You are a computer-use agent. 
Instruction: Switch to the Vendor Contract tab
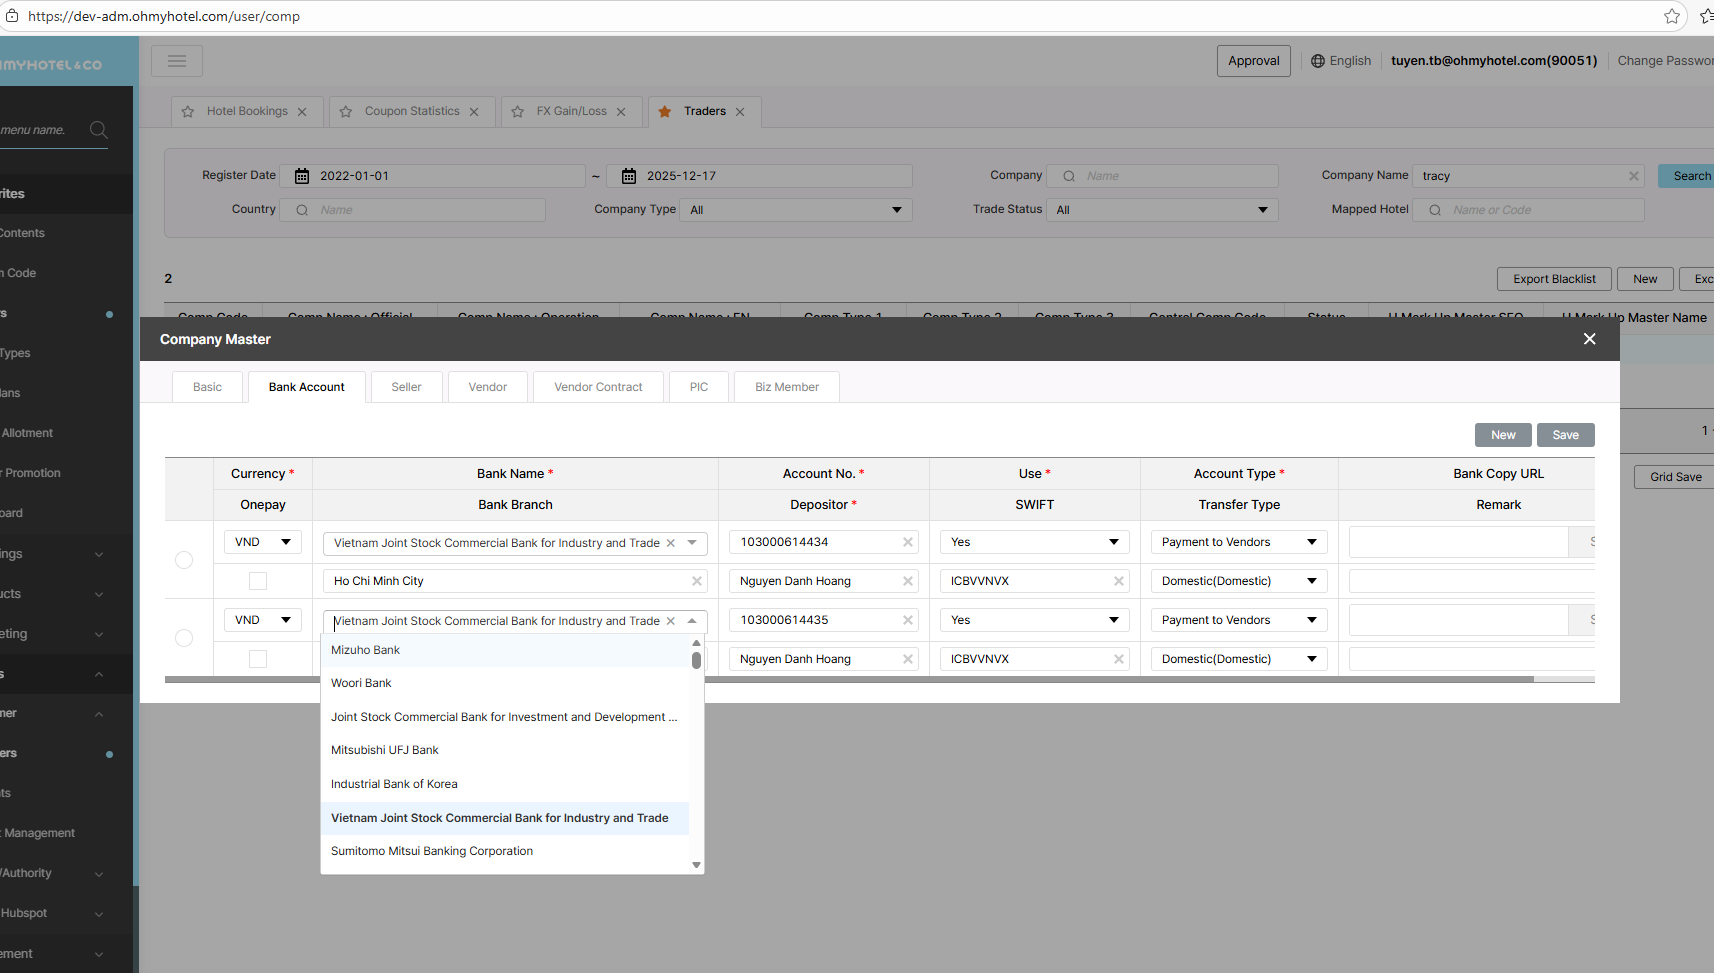[x=598, y=387]
